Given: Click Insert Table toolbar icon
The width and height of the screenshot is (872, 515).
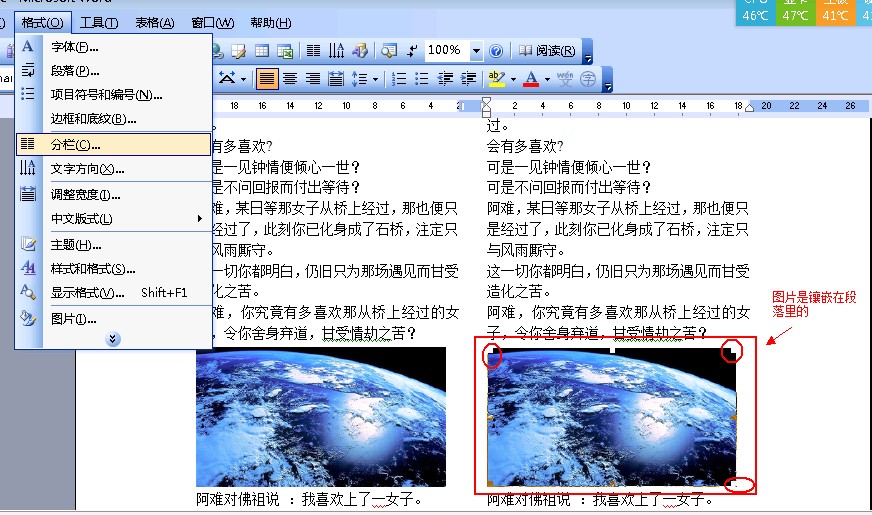Looking at the screenshot, I should click(262, 51).
